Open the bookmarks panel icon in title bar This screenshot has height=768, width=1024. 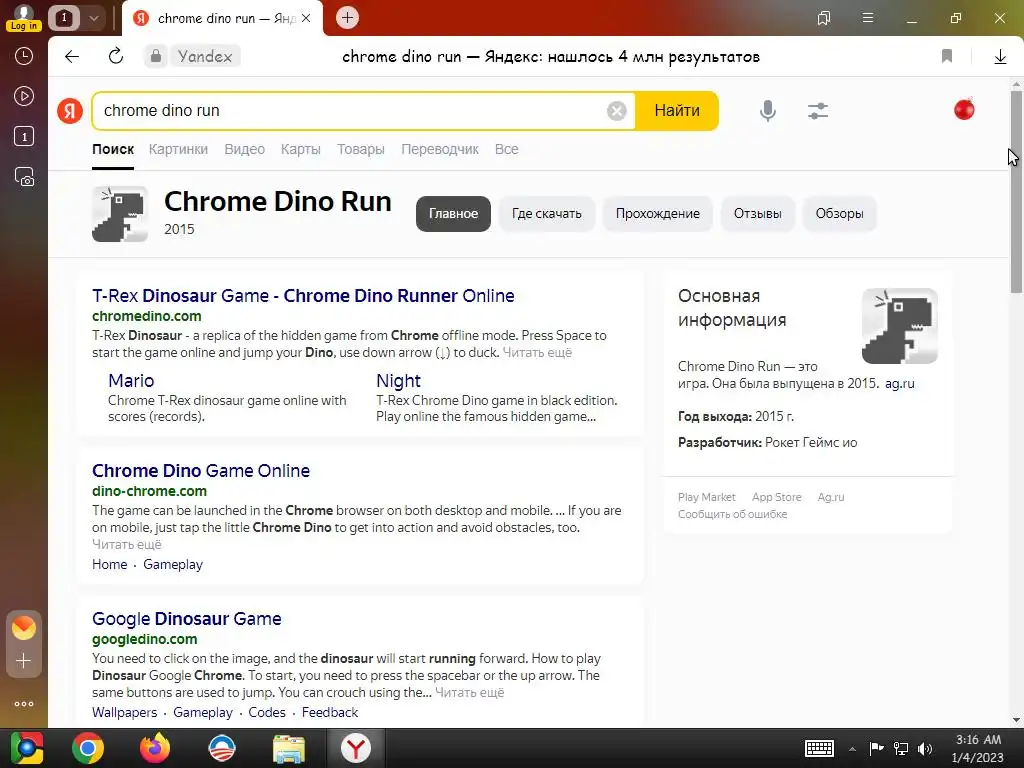[x=824, y=18]
